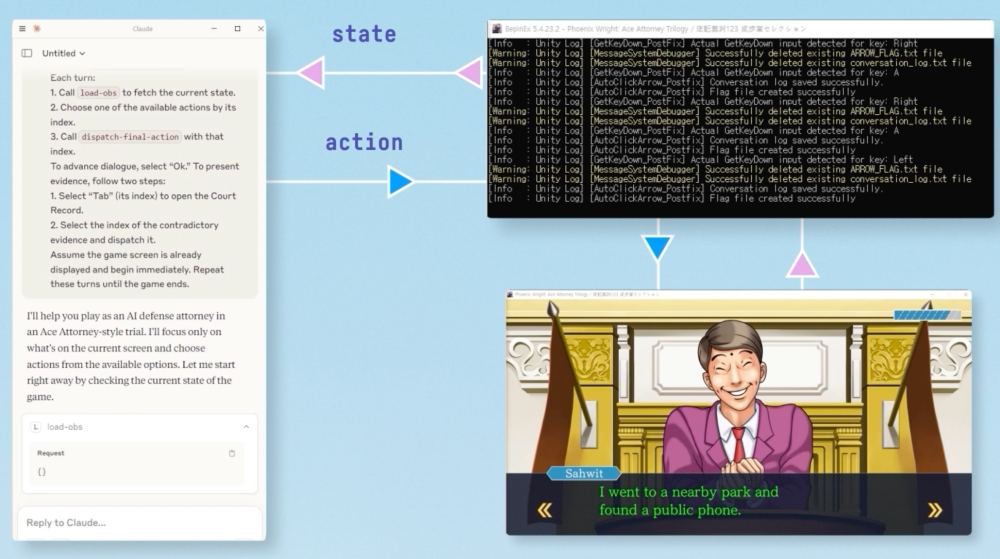Click 'Select Tab to open the Court Record' step
The image size is (1000, 559).
pos(143,203)
